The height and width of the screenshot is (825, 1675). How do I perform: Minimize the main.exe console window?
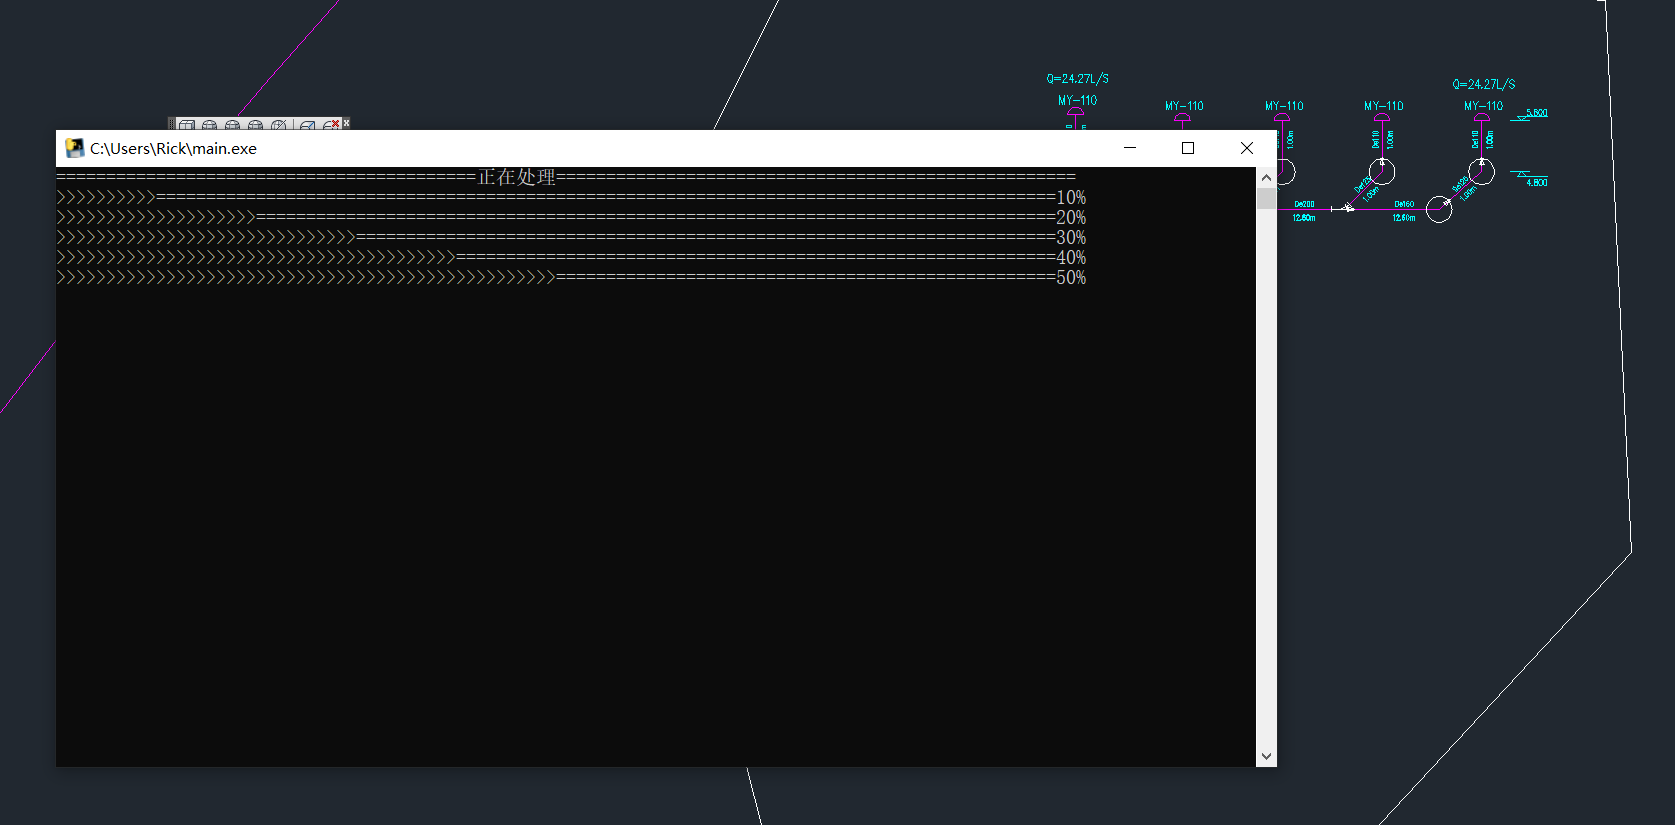click(1130, 148)
